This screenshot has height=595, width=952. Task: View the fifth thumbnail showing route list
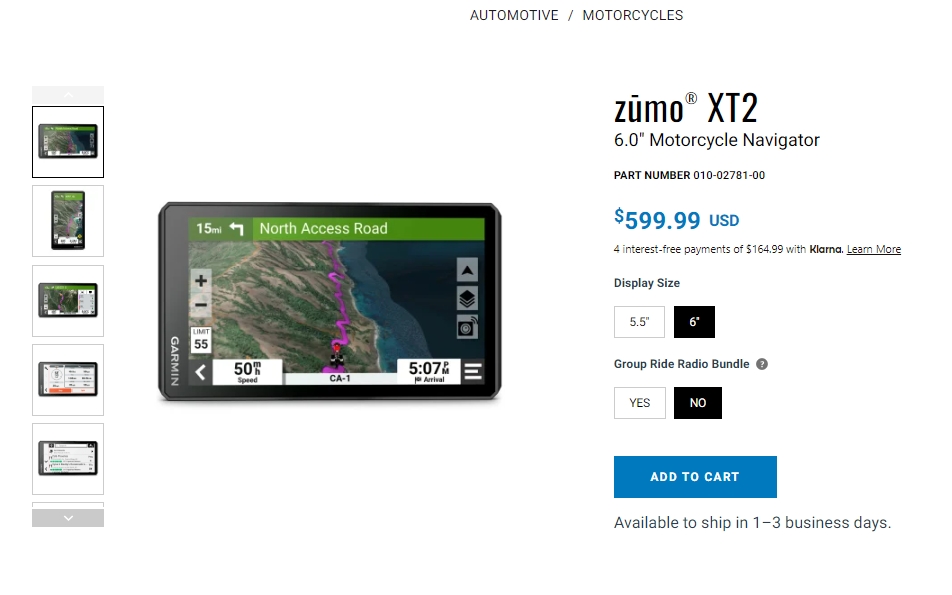(x=68, y=459)
